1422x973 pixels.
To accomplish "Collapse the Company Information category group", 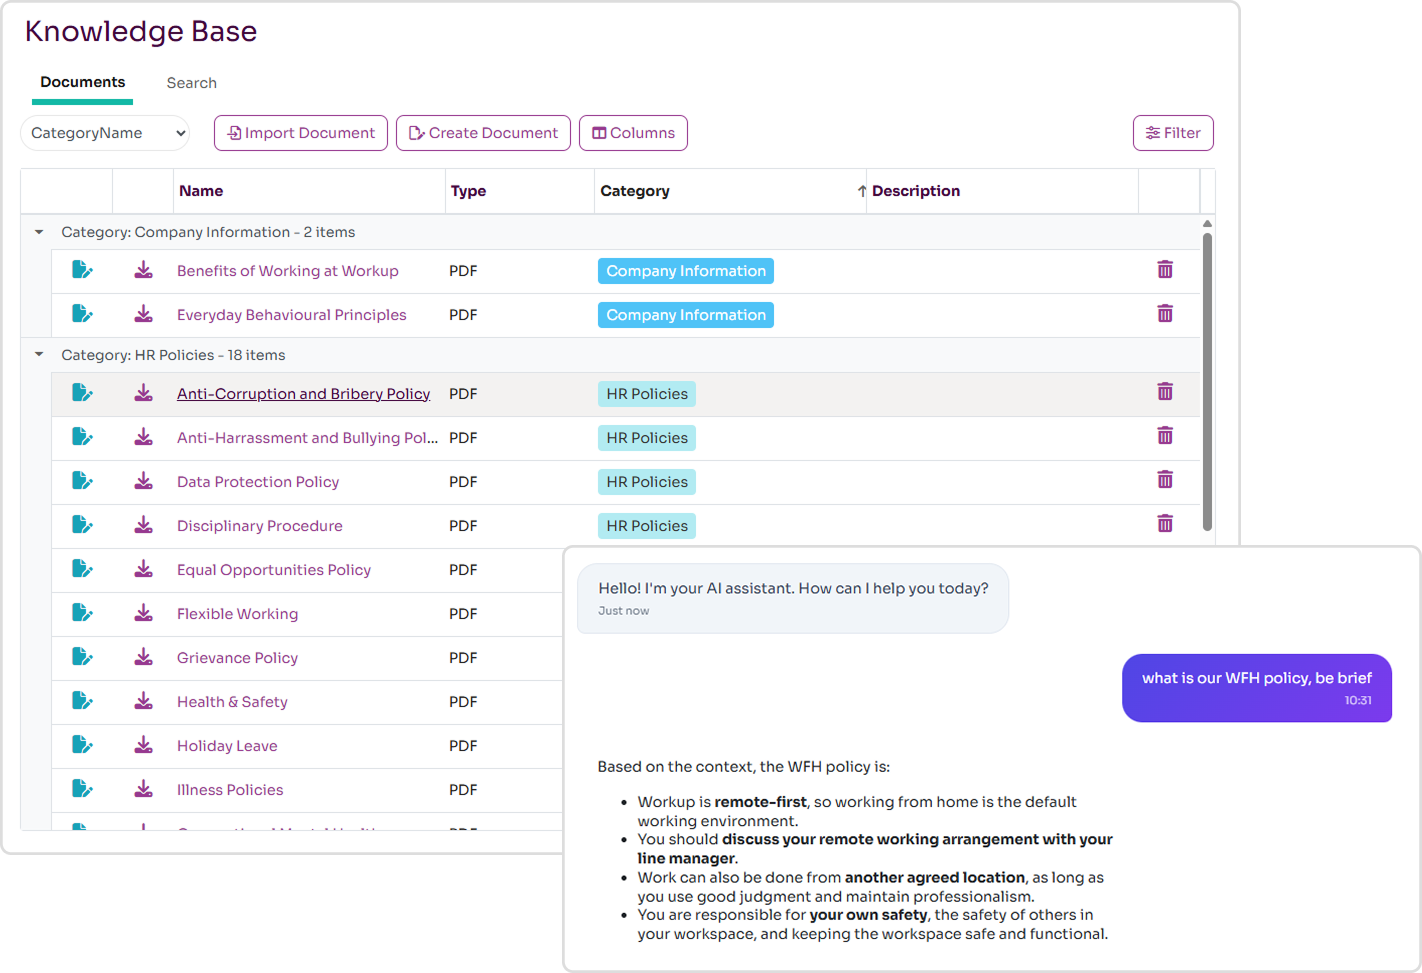I will (39, 232).
